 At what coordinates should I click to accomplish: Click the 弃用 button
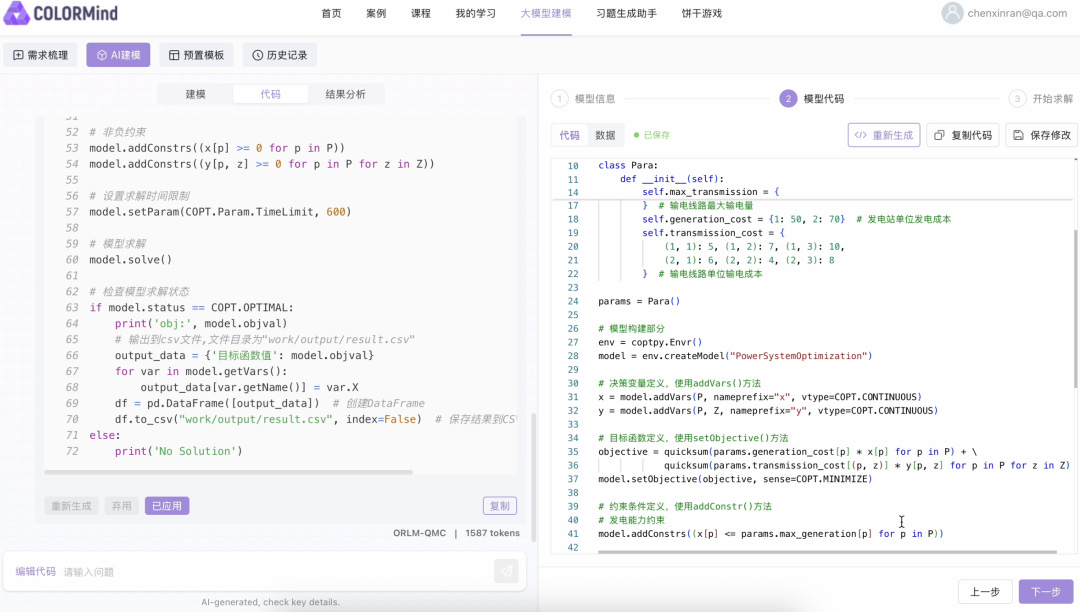point(121,506)
